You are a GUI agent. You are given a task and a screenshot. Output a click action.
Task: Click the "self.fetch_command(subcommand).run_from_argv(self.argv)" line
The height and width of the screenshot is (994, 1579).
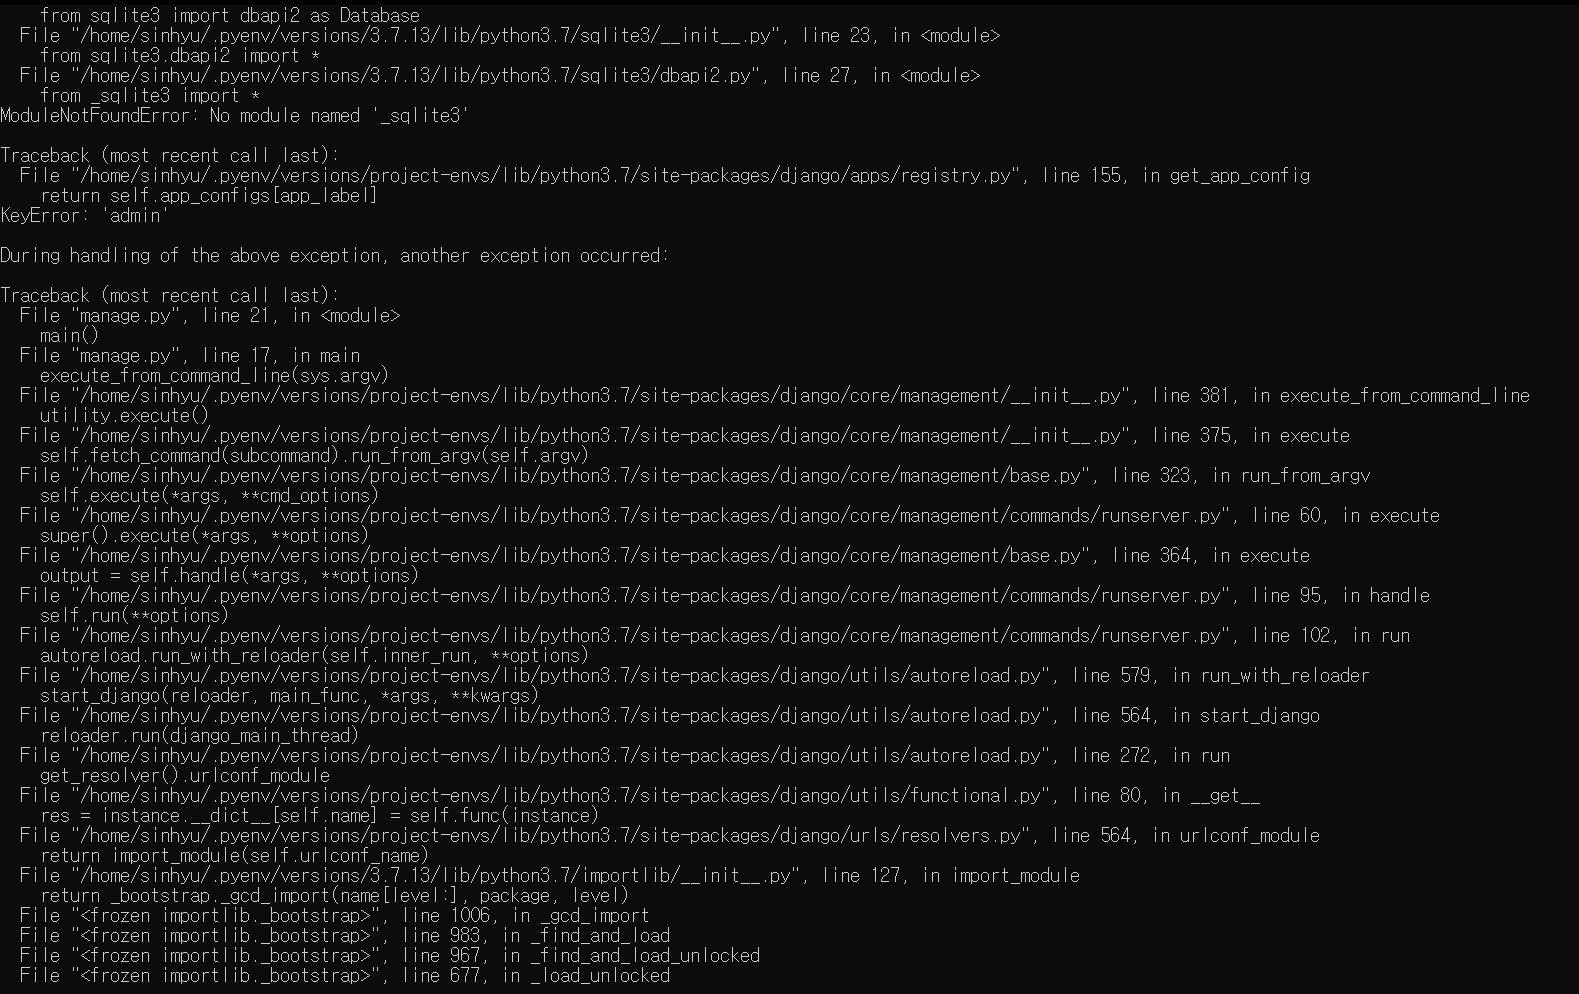tap(314, 456)
